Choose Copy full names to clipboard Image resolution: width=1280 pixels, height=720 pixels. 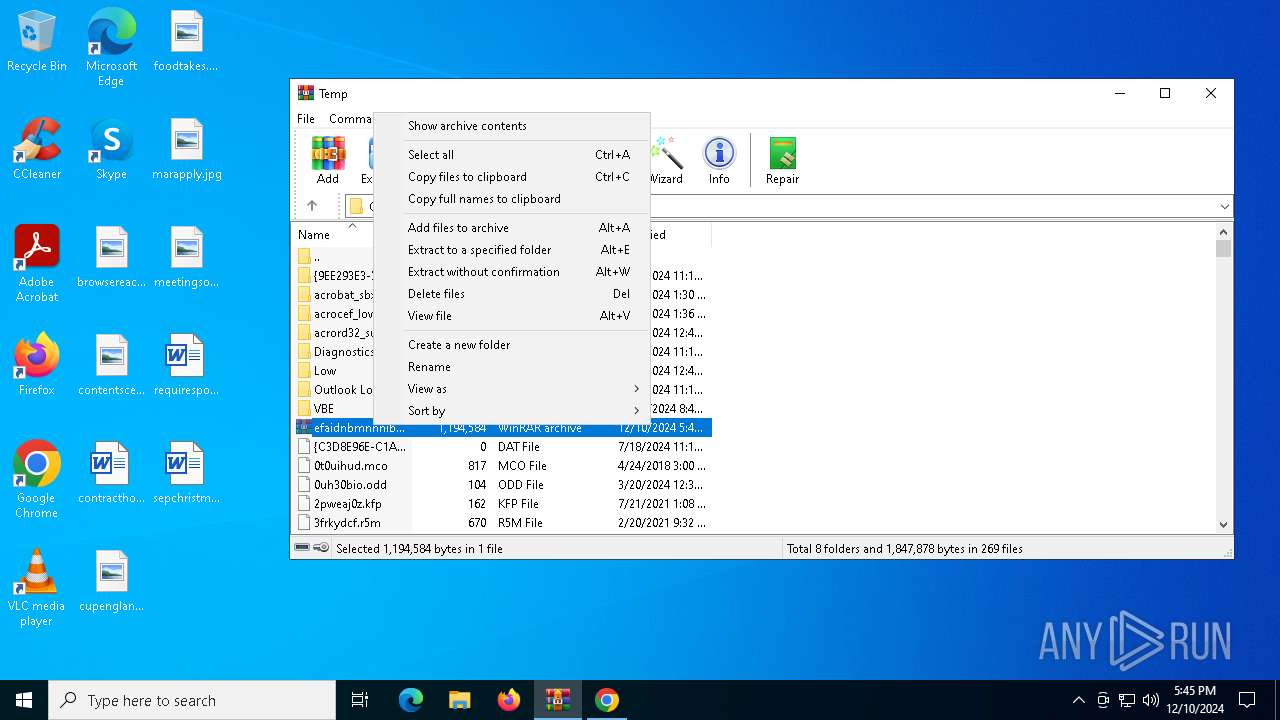pyautogui.click(x=511, y=199)
